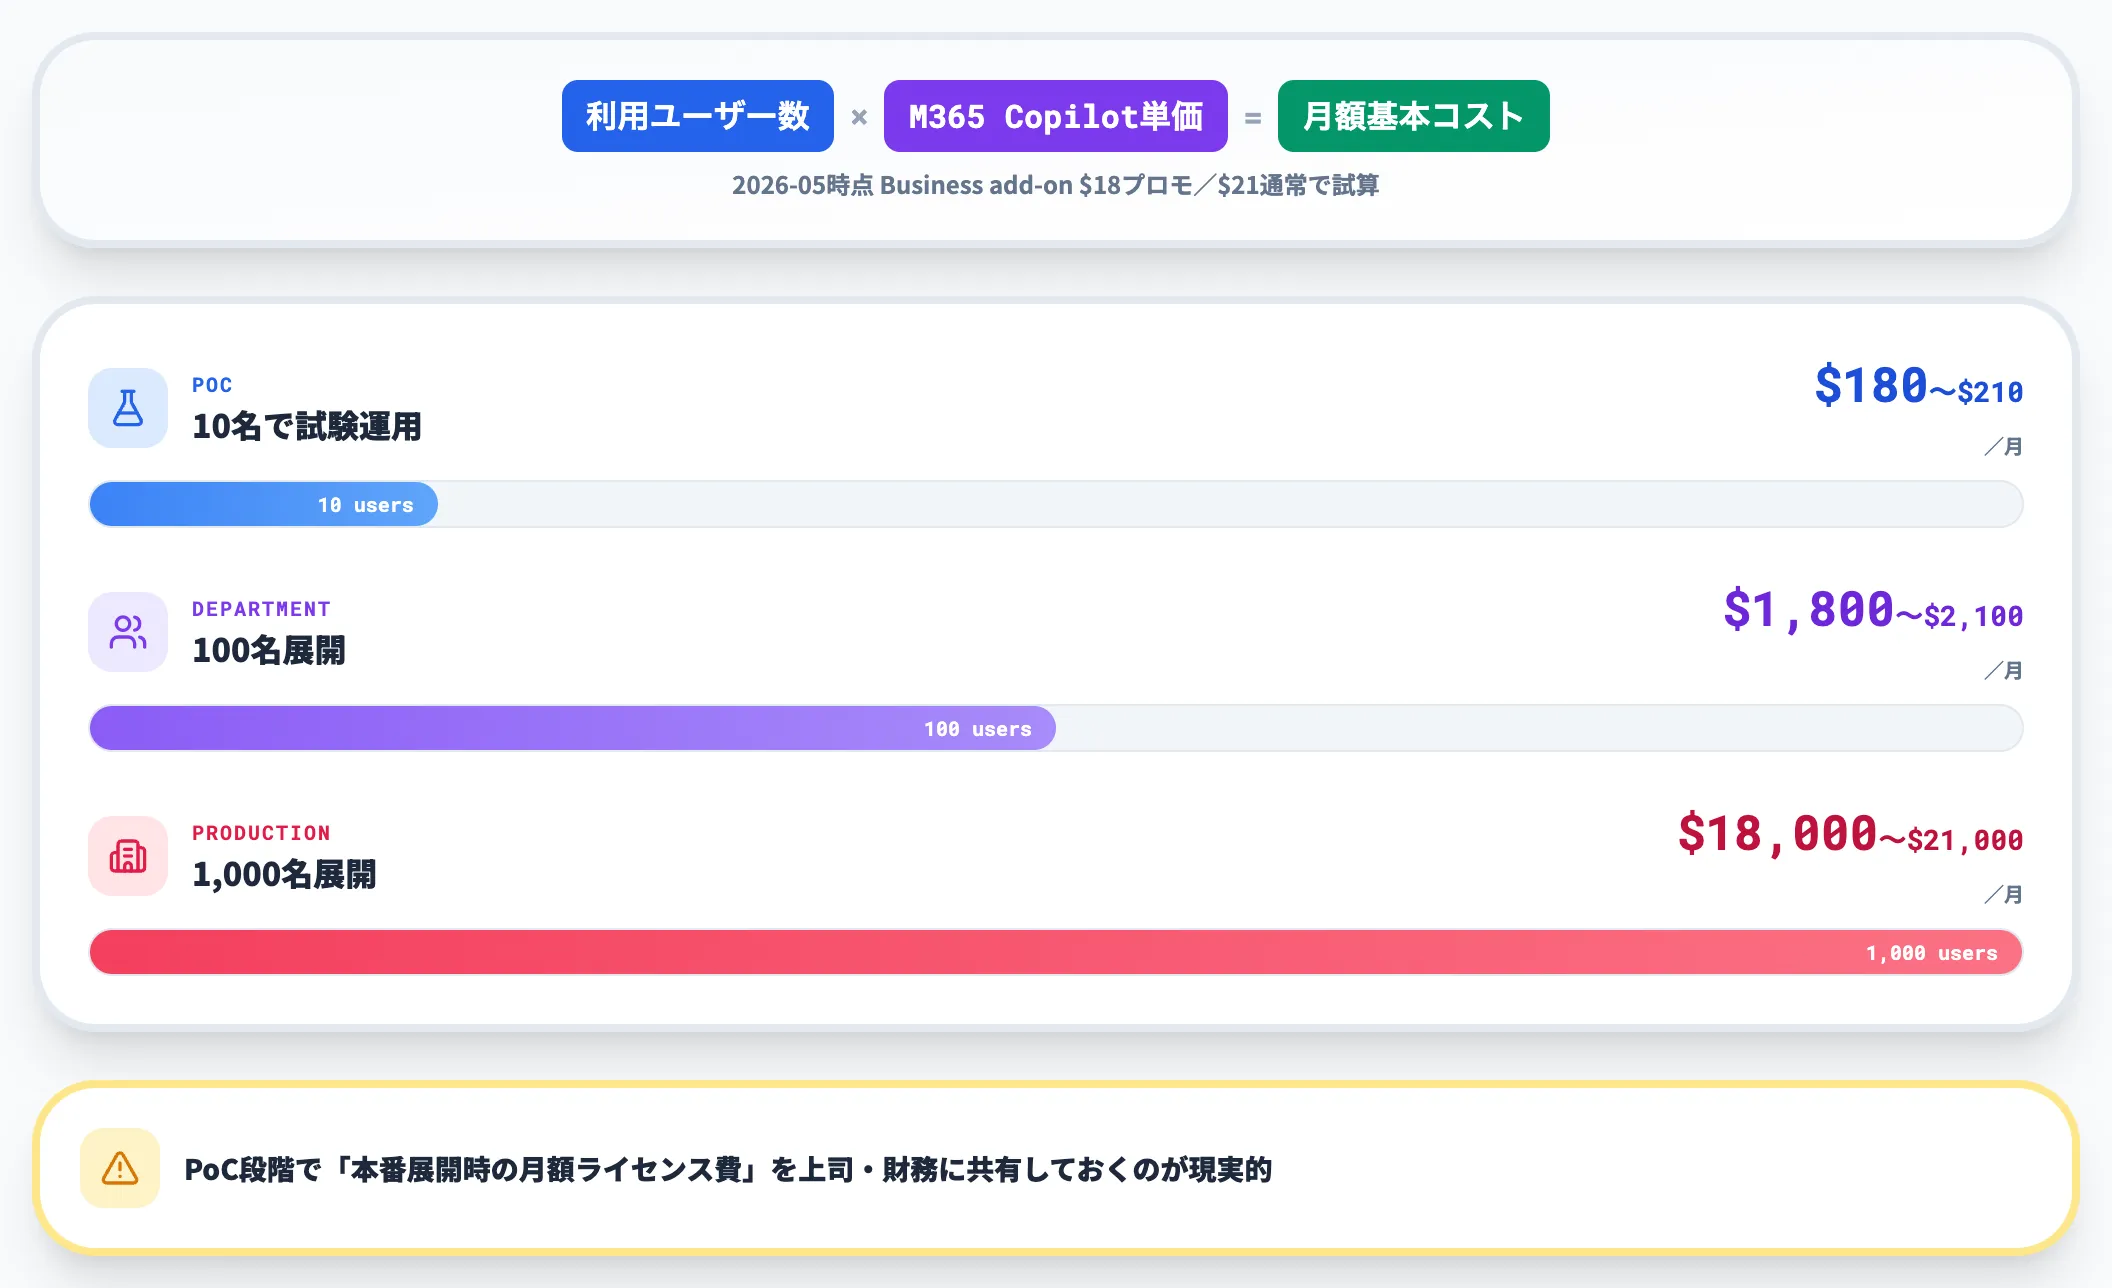Click the ／月 label under $180

point(2004,446)
